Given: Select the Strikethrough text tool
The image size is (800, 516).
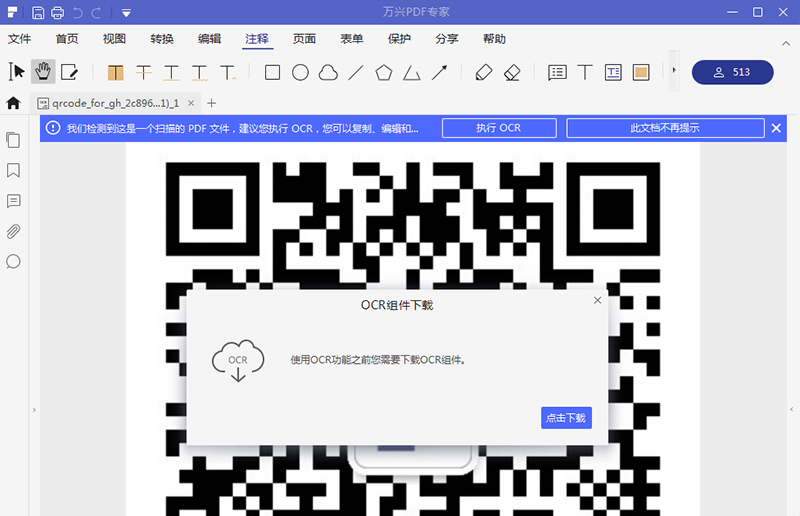Looking at the screenshot, I should (x=144, y=72).
